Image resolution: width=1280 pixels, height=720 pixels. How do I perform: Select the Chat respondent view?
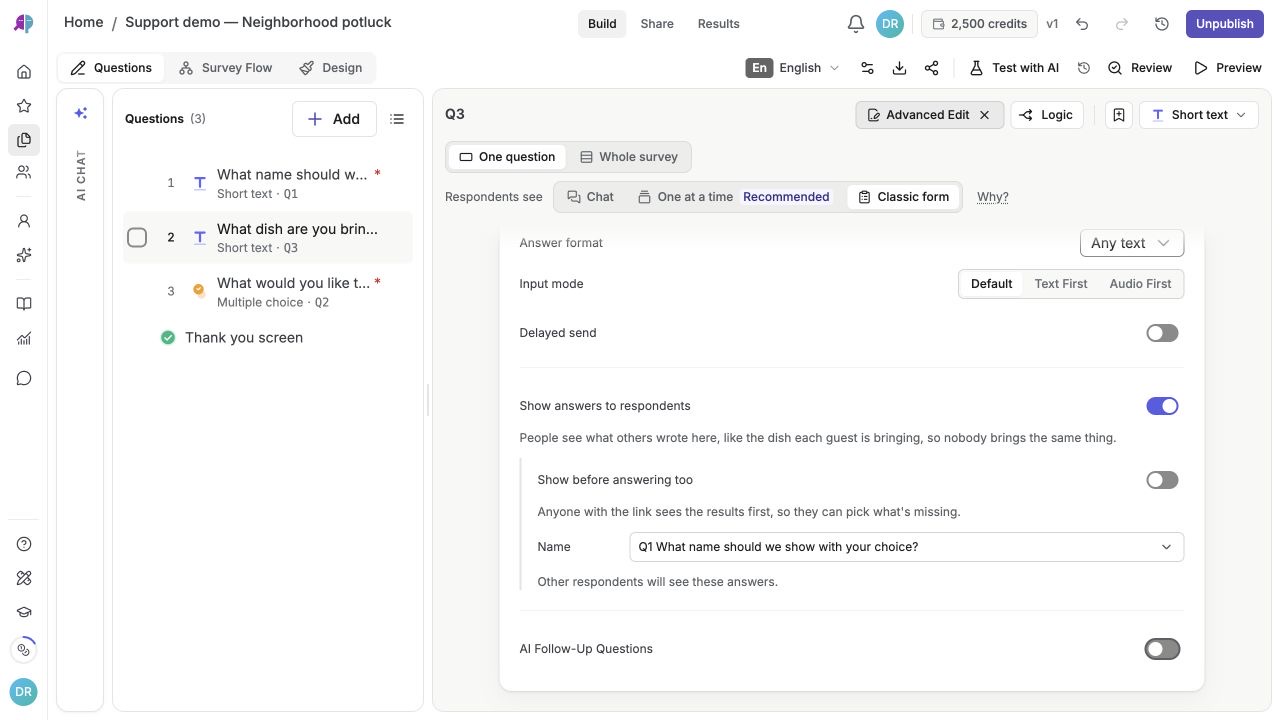(x=590, y=197)
